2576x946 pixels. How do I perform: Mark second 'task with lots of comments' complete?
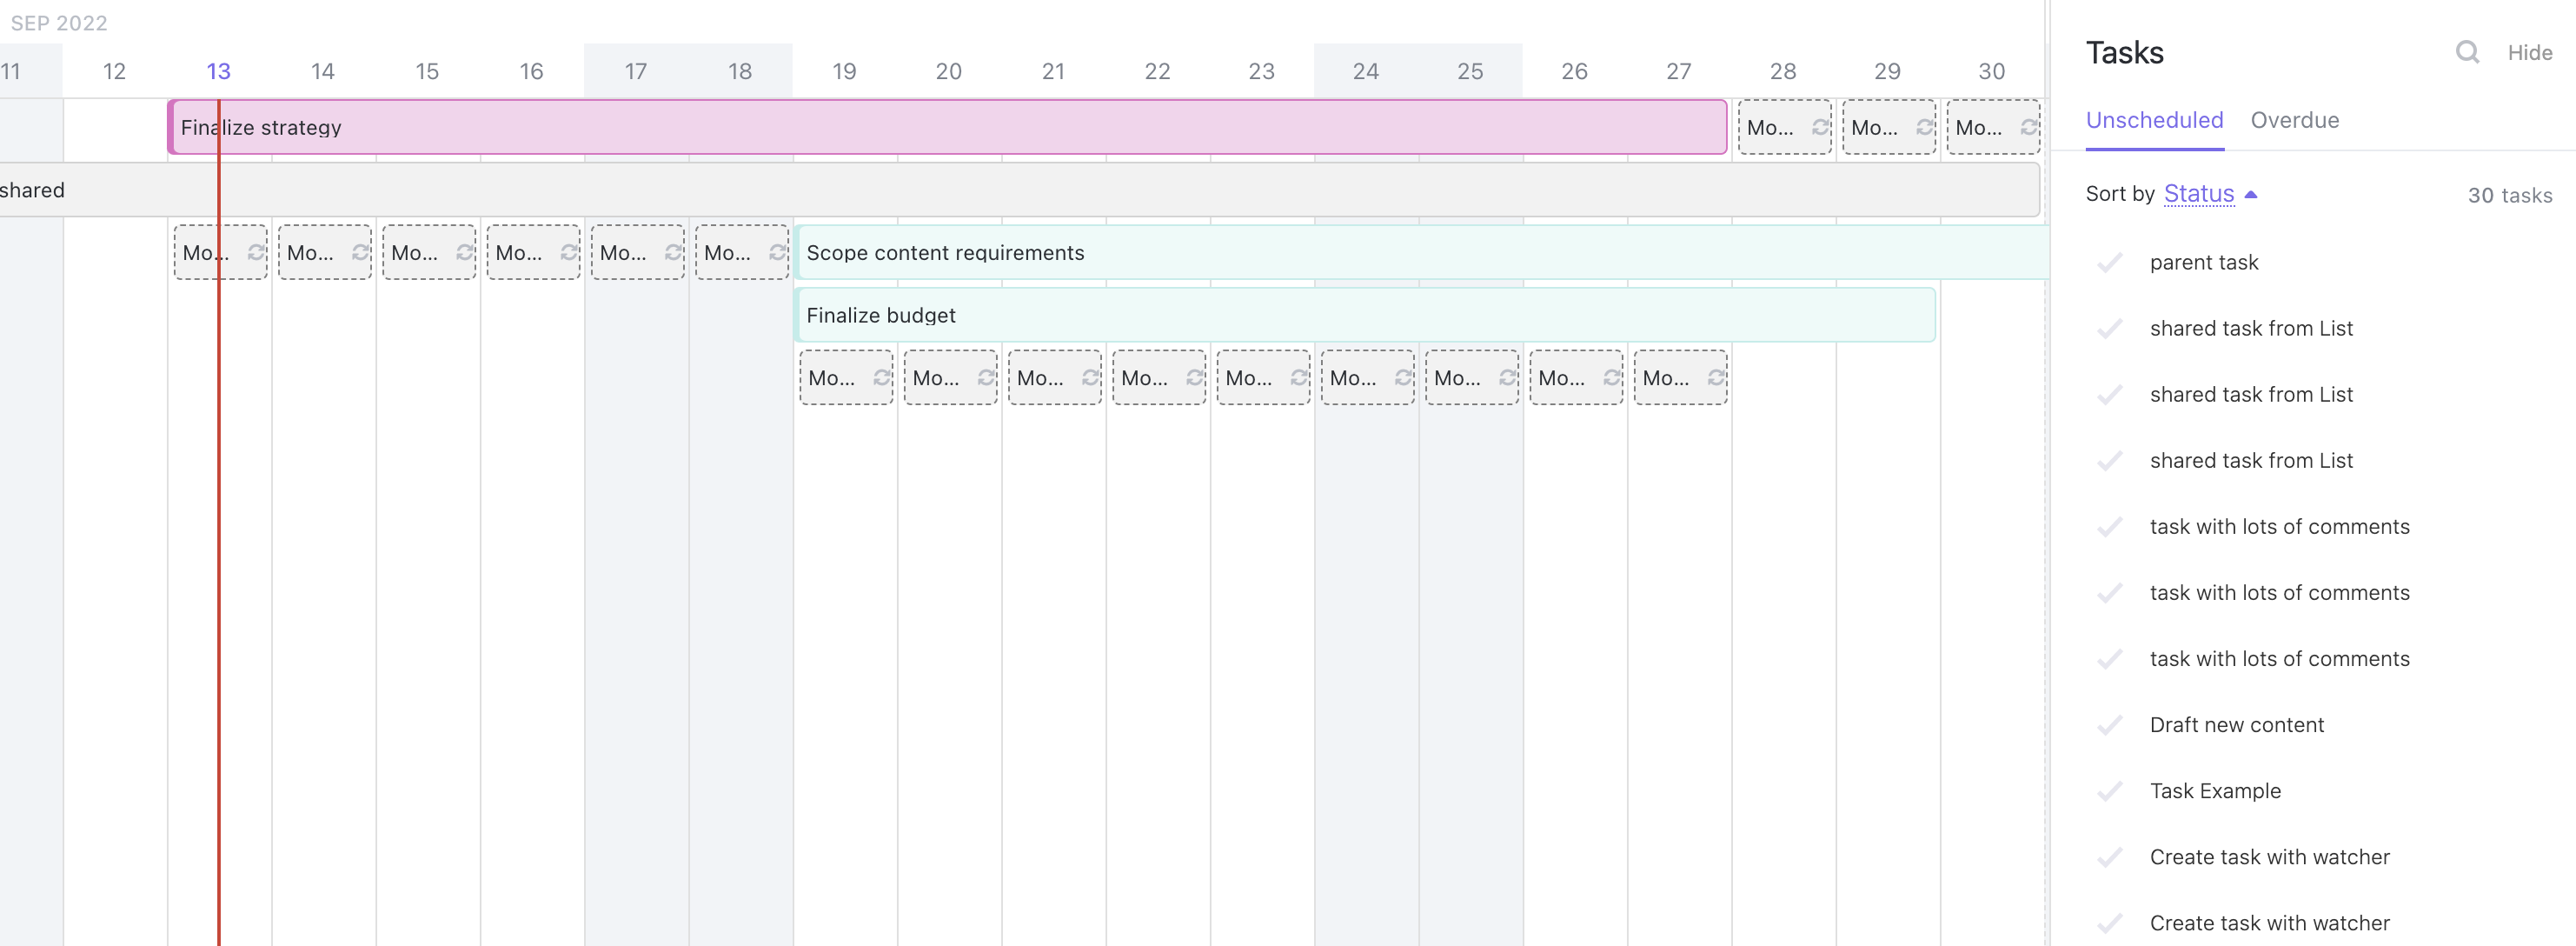coord(2110,593)
